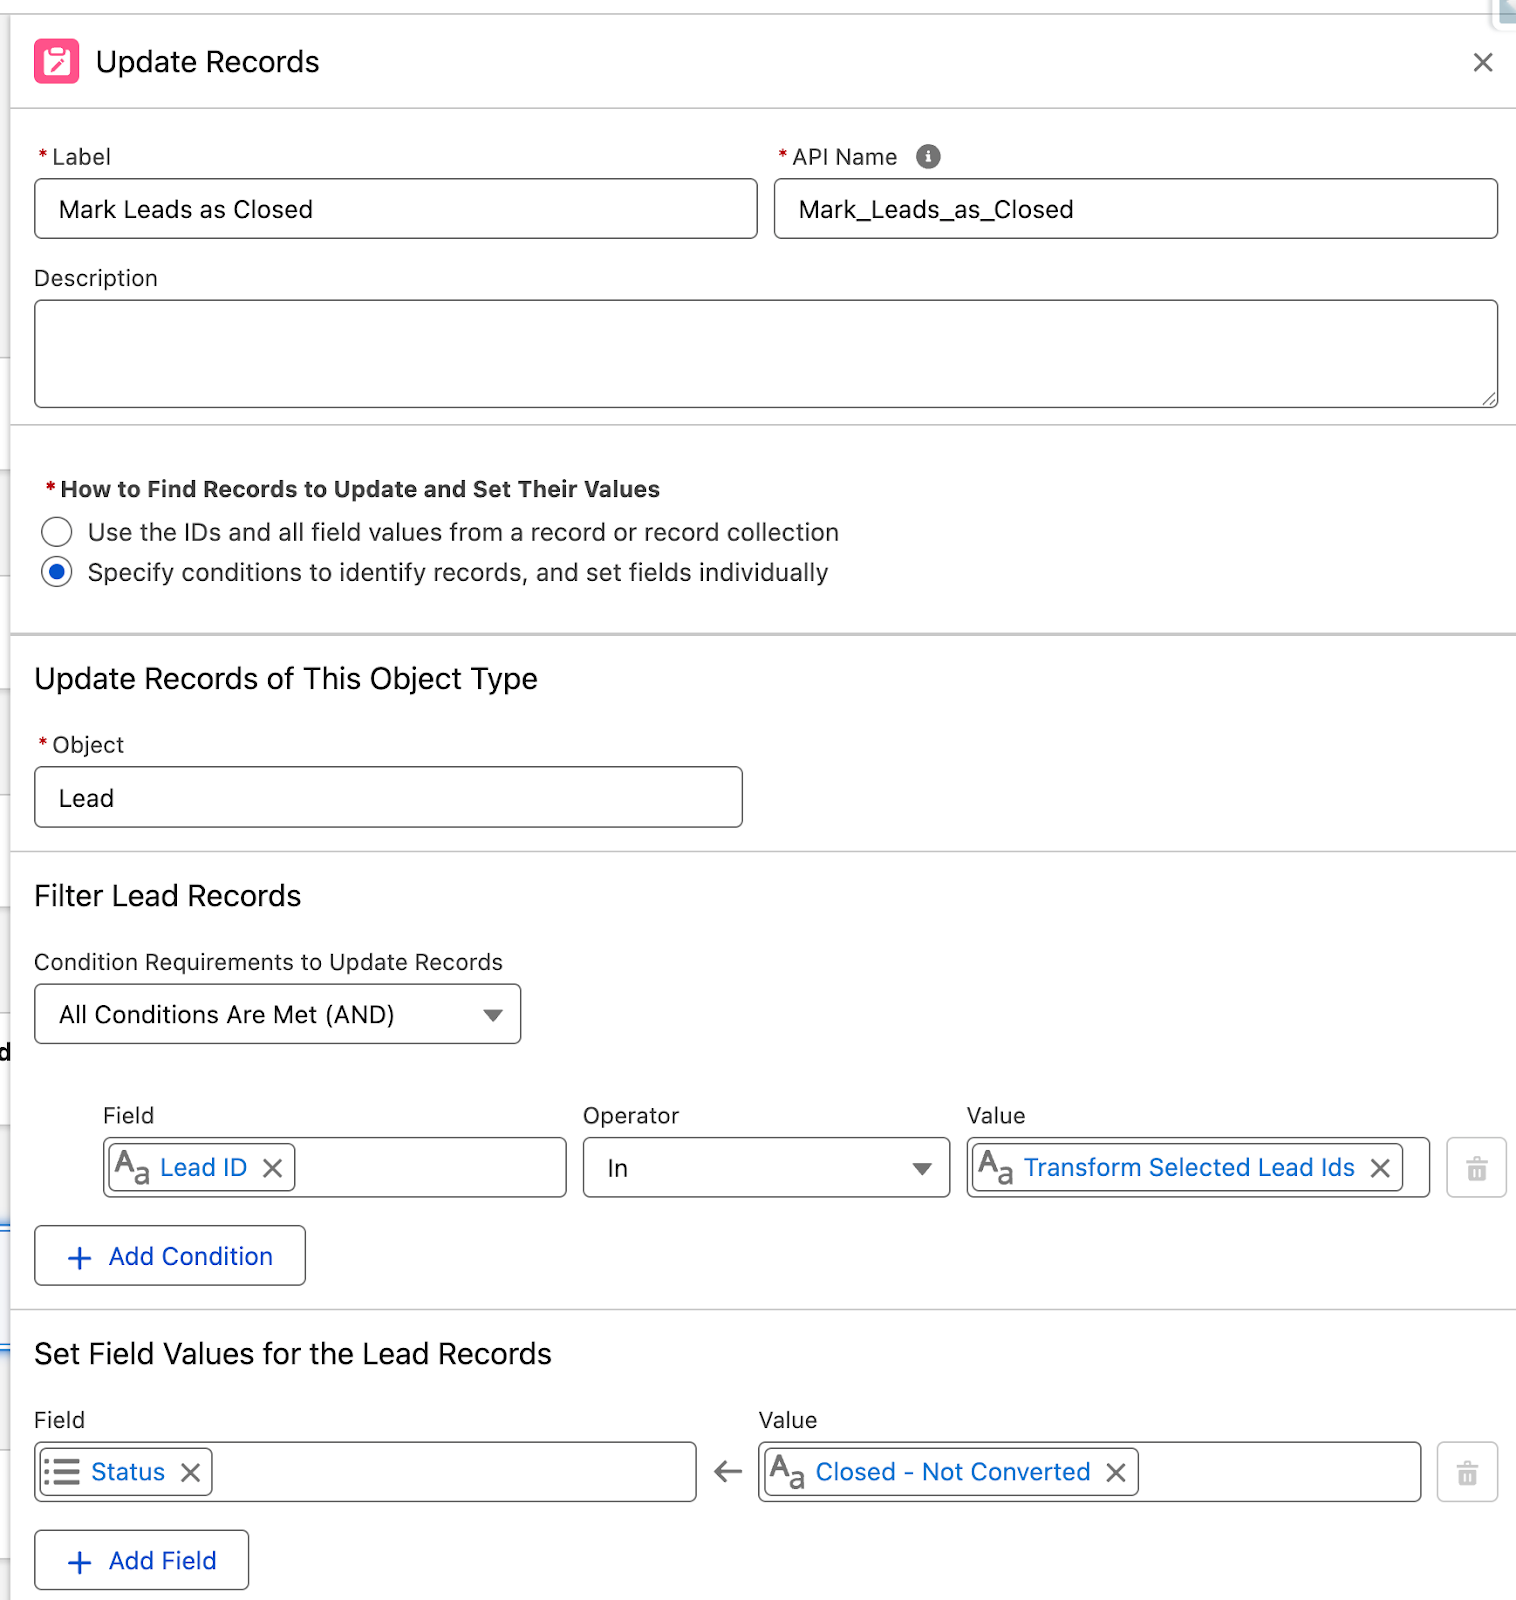Click the Label field Mark Leads as Closed
The image size is (1516, 1600).
396,209
